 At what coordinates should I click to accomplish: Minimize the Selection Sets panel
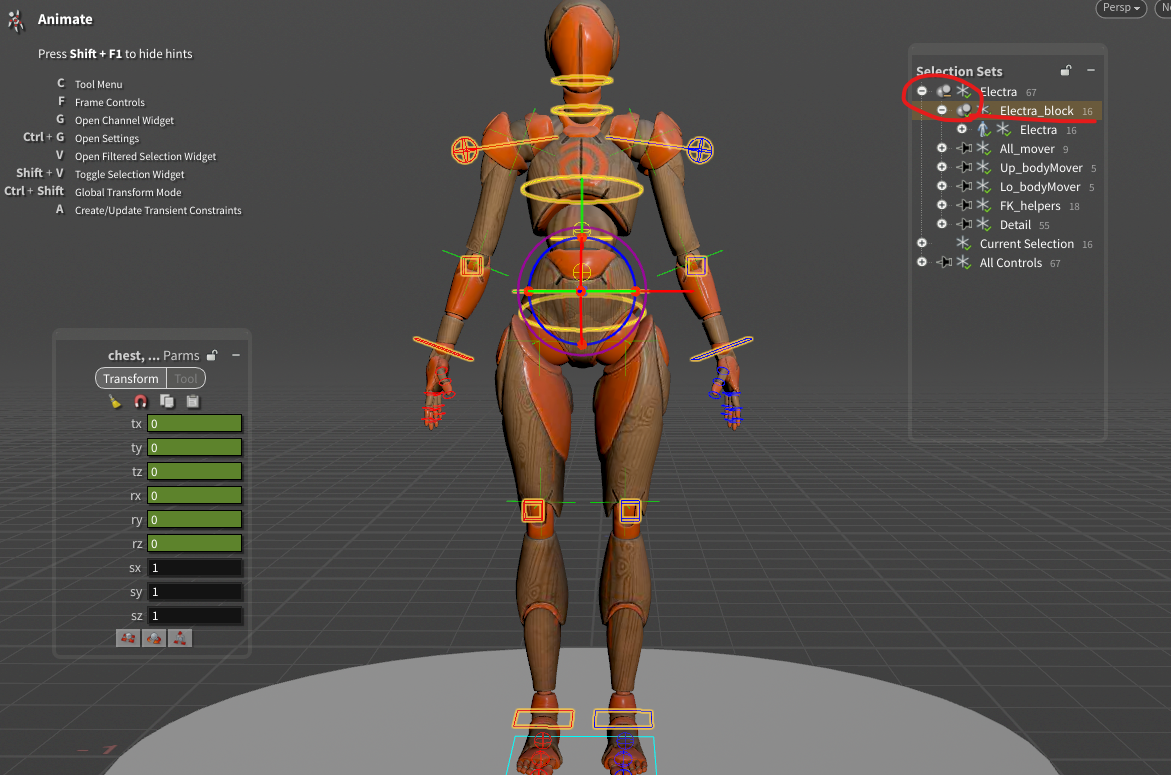(x=1091, y=70)
